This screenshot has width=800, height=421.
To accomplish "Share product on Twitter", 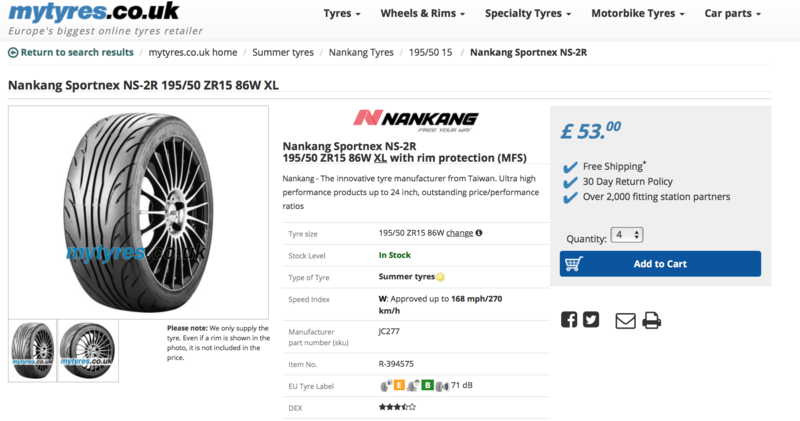I will [x=591, y=320].
